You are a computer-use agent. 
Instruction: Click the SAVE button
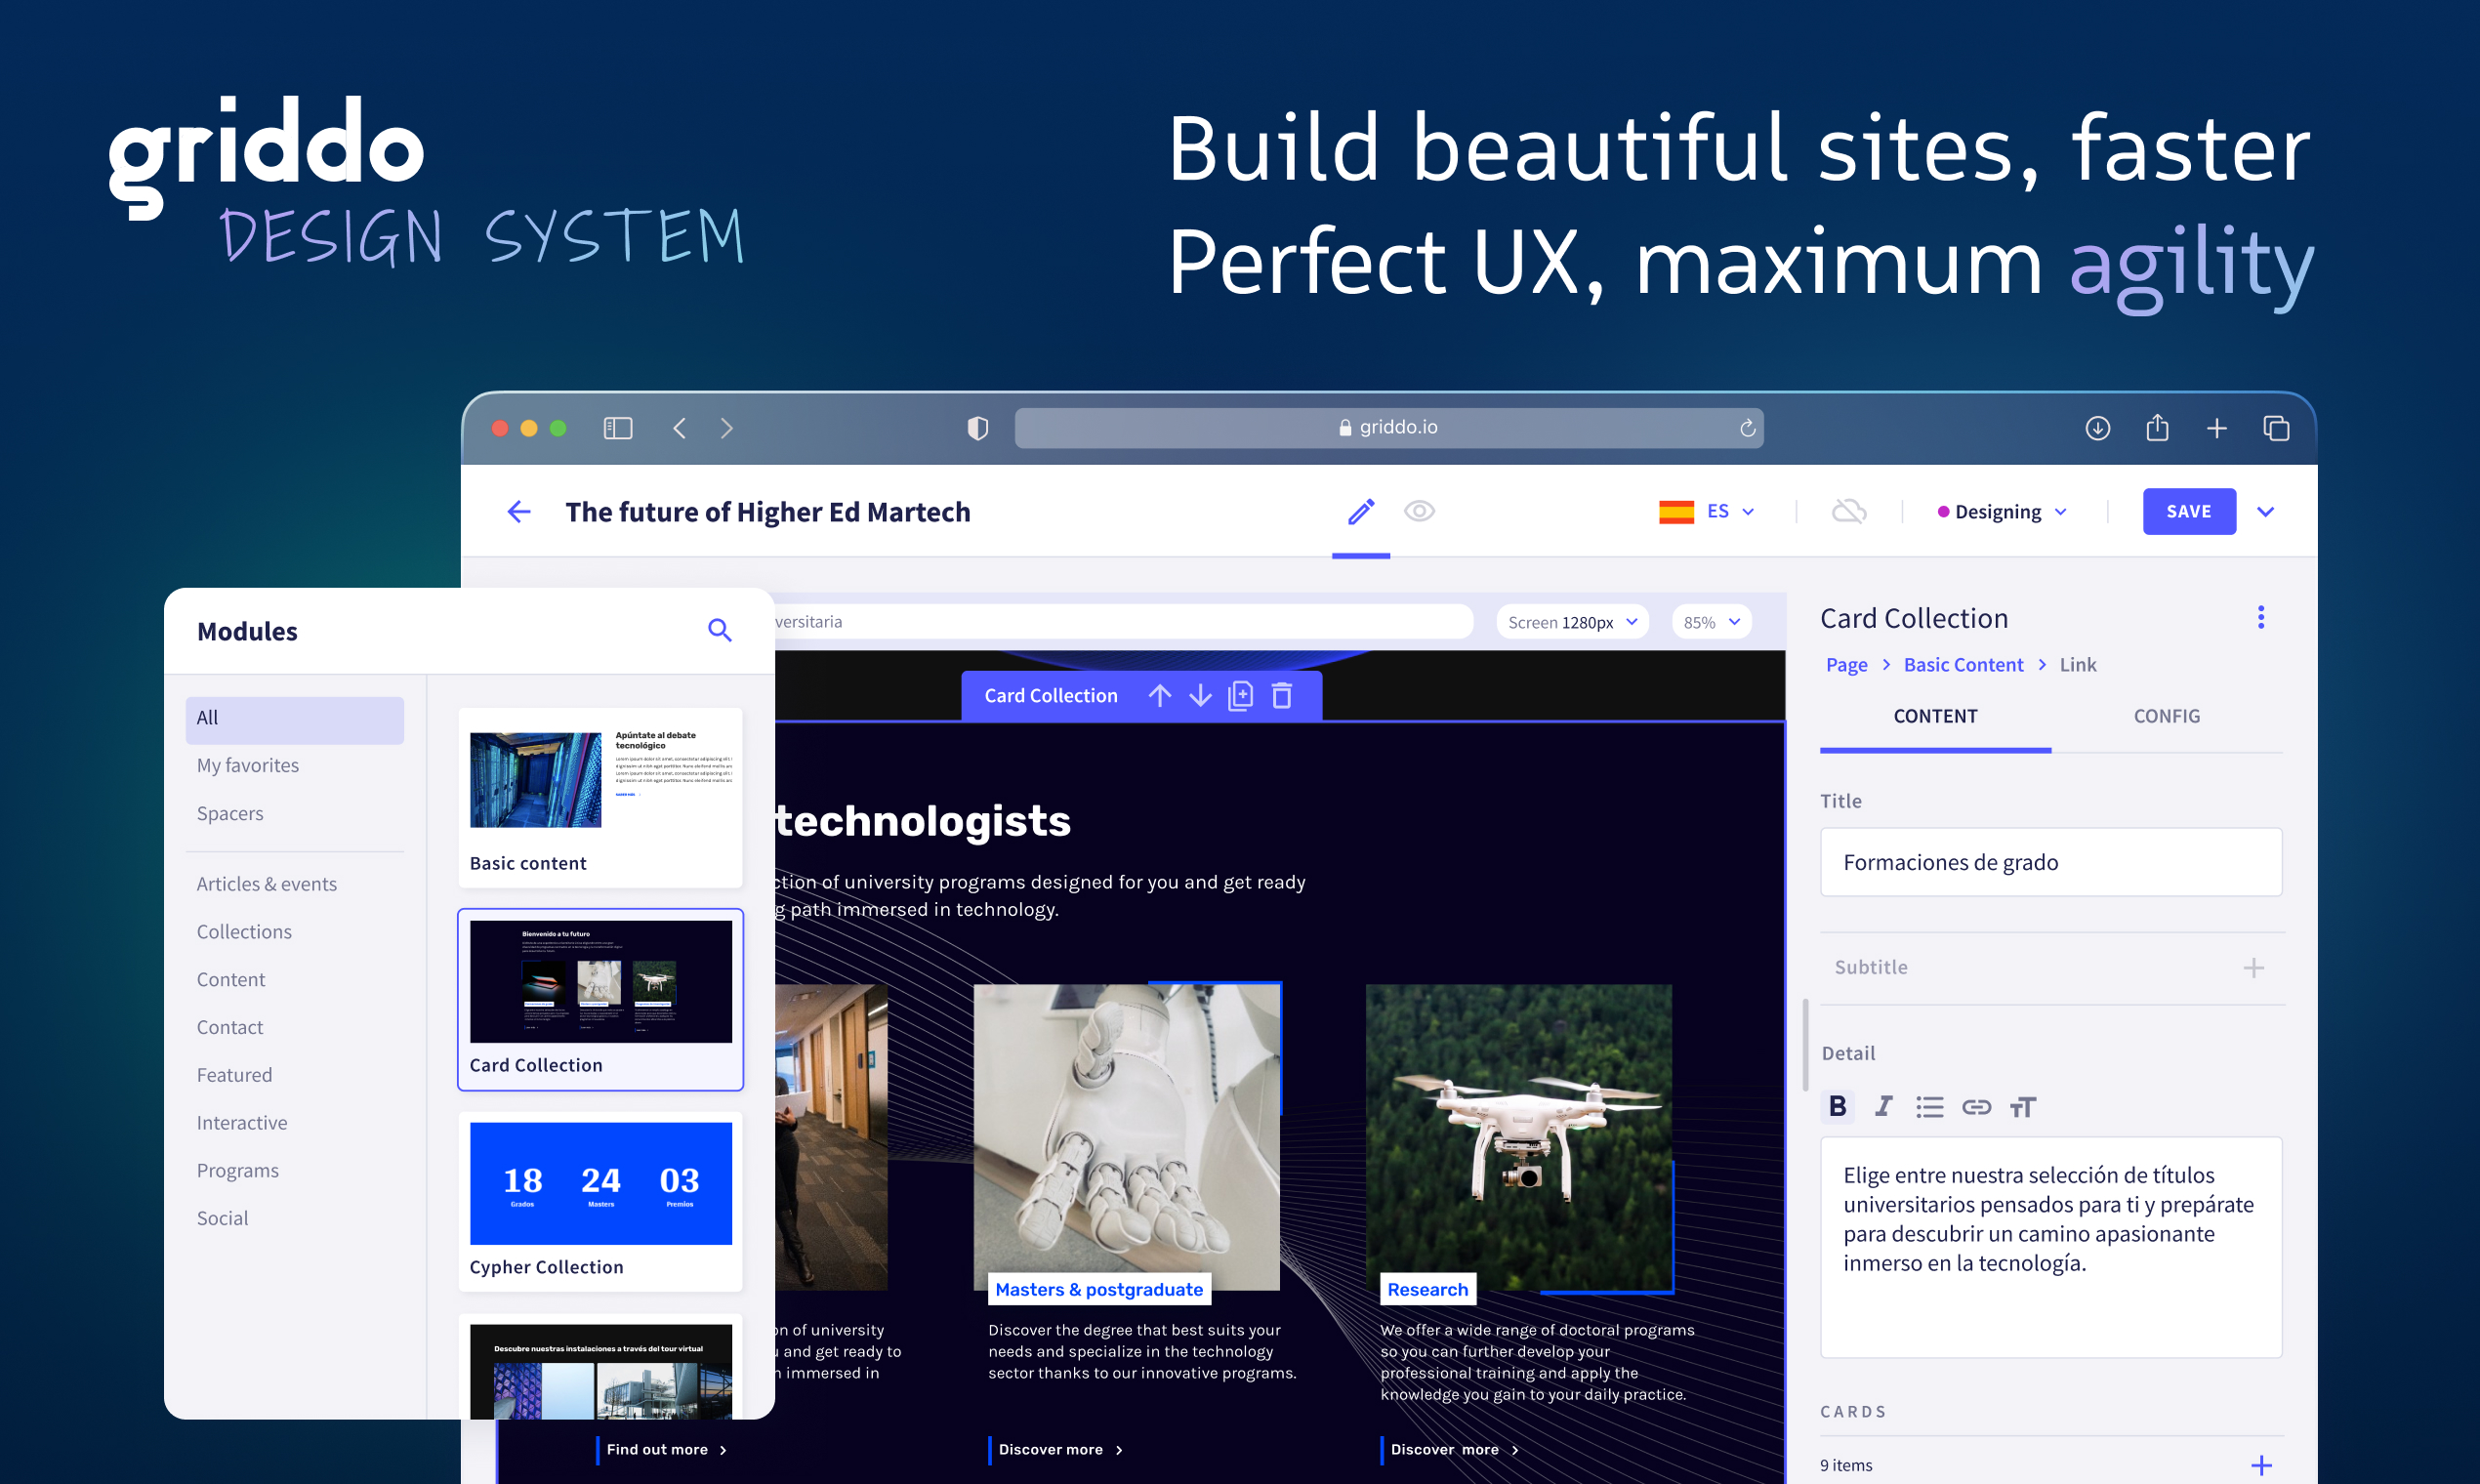point(2188,512)
